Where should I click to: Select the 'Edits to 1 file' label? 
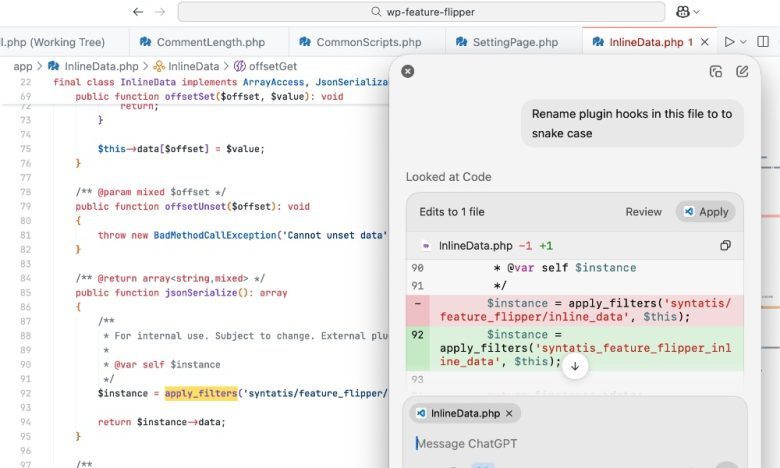(x=452, y=212)
